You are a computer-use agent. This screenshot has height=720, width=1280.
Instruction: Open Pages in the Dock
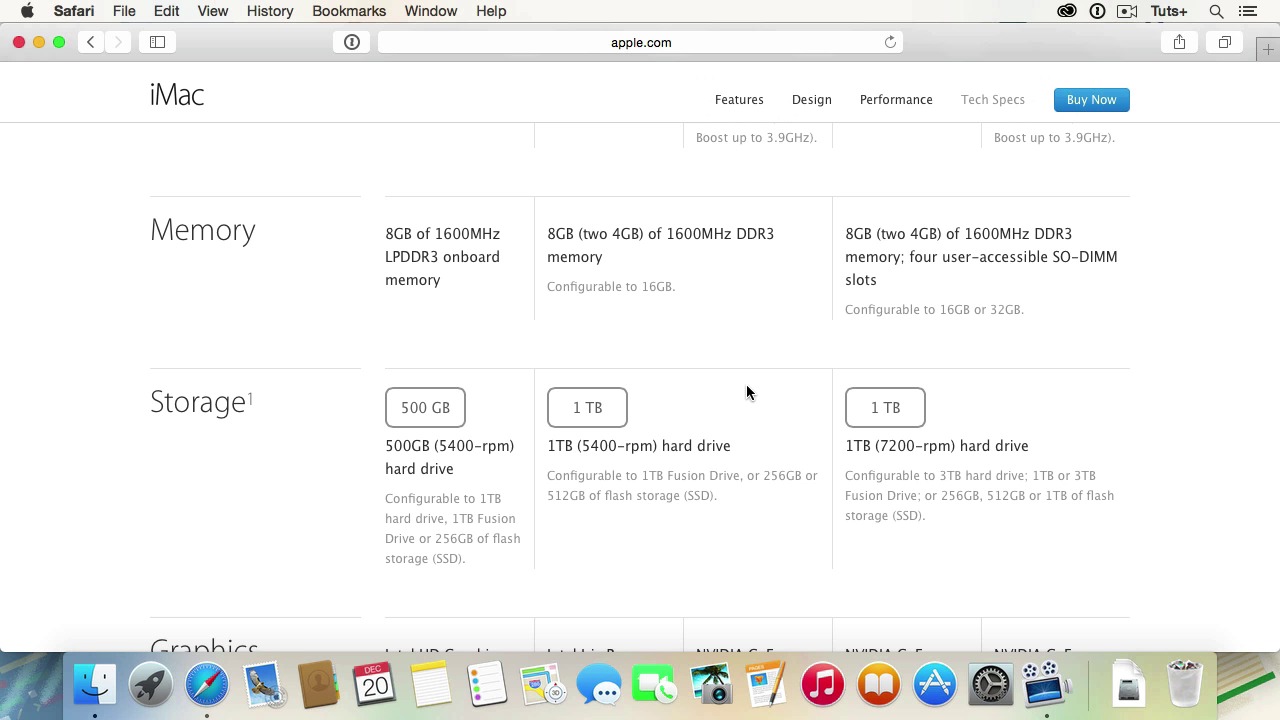click(767, 685)
